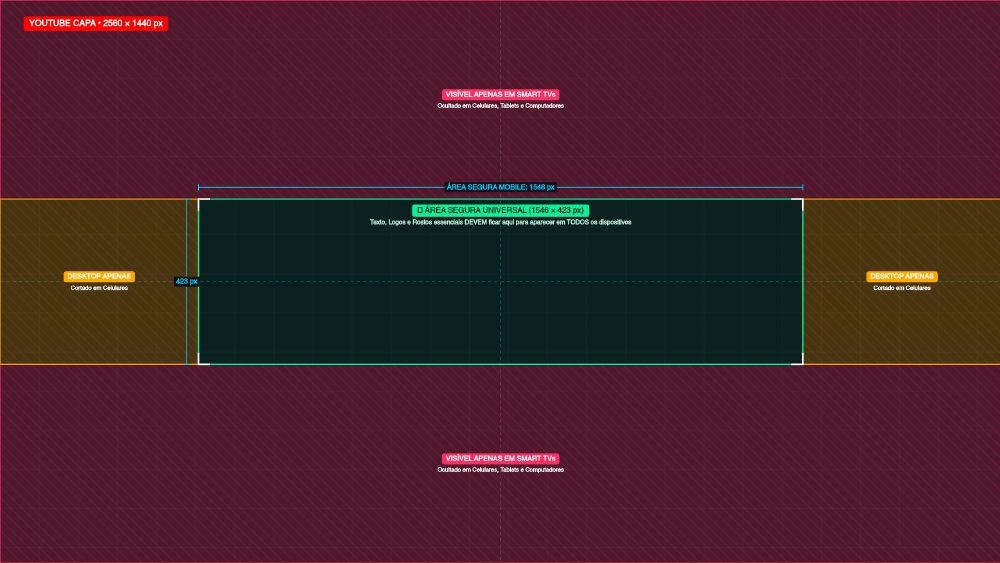
Task: Click the lower "Ocultado em Celulares, Tablets e Computadores" caption
Action: (500, 470)
